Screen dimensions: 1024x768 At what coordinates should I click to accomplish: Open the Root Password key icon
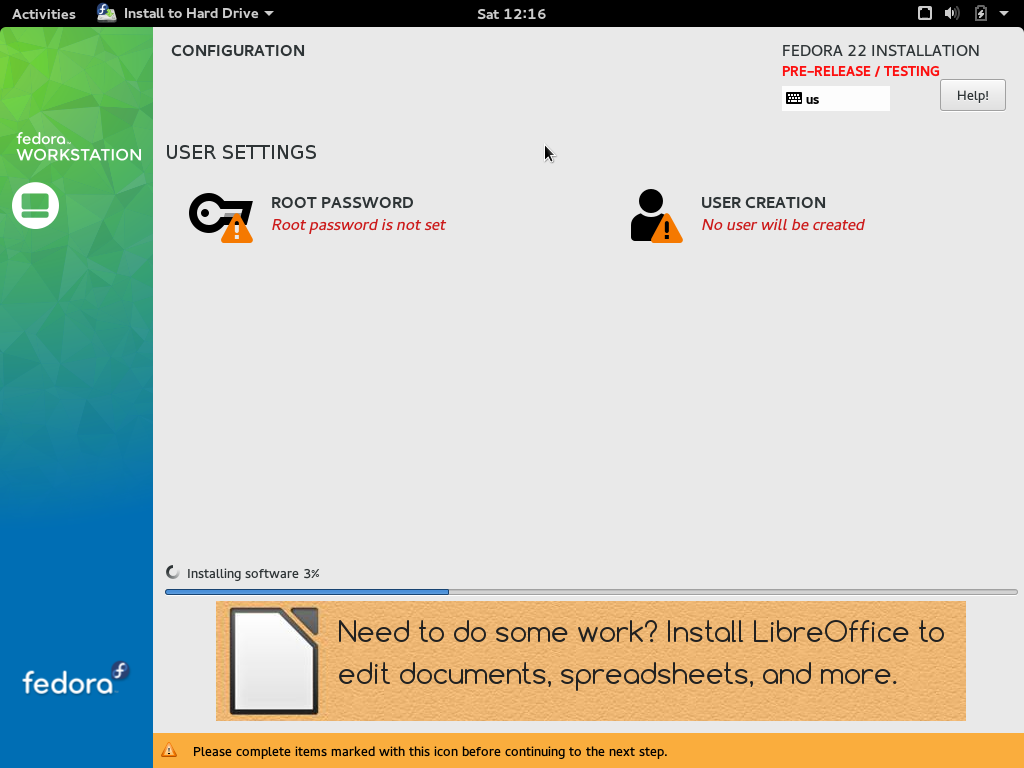(221, 217)
